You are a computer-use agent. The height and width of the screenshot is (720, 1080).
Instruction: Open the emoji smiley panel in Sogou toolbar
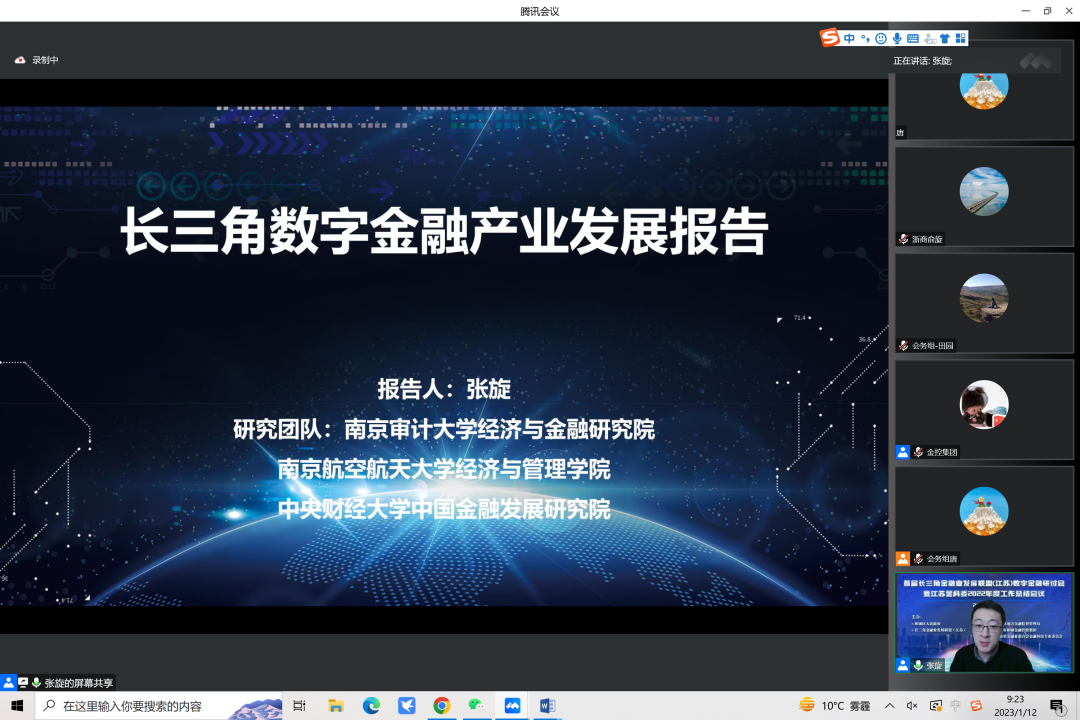(881, 39)
